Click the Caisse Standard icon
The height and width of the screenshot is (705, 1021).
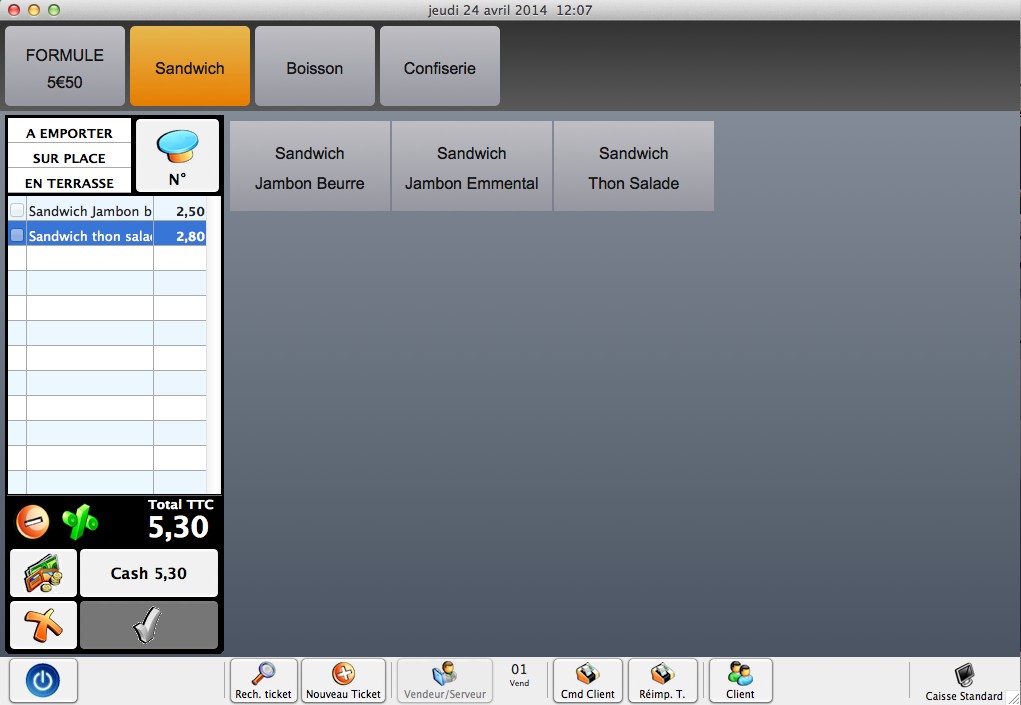(964, 680)
